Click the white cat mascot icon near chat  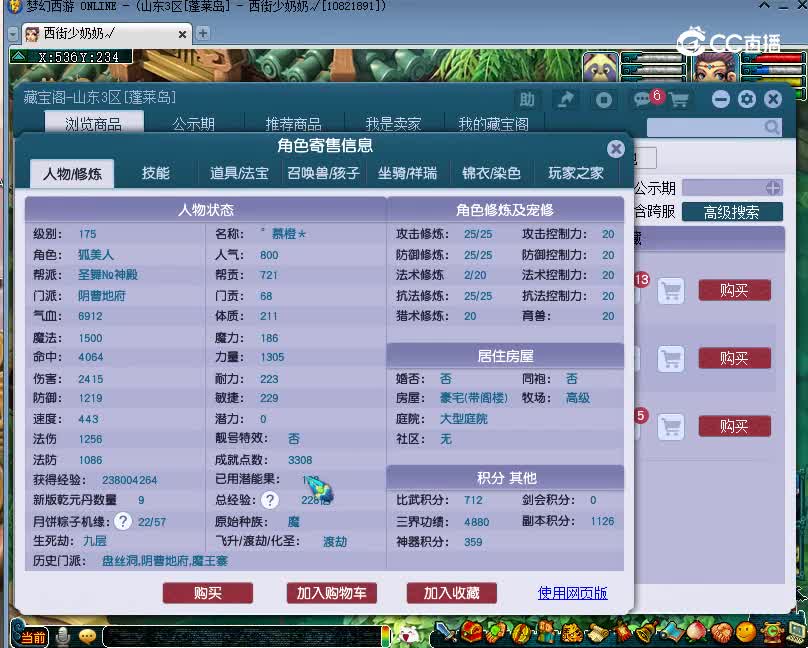pos(409,635)
